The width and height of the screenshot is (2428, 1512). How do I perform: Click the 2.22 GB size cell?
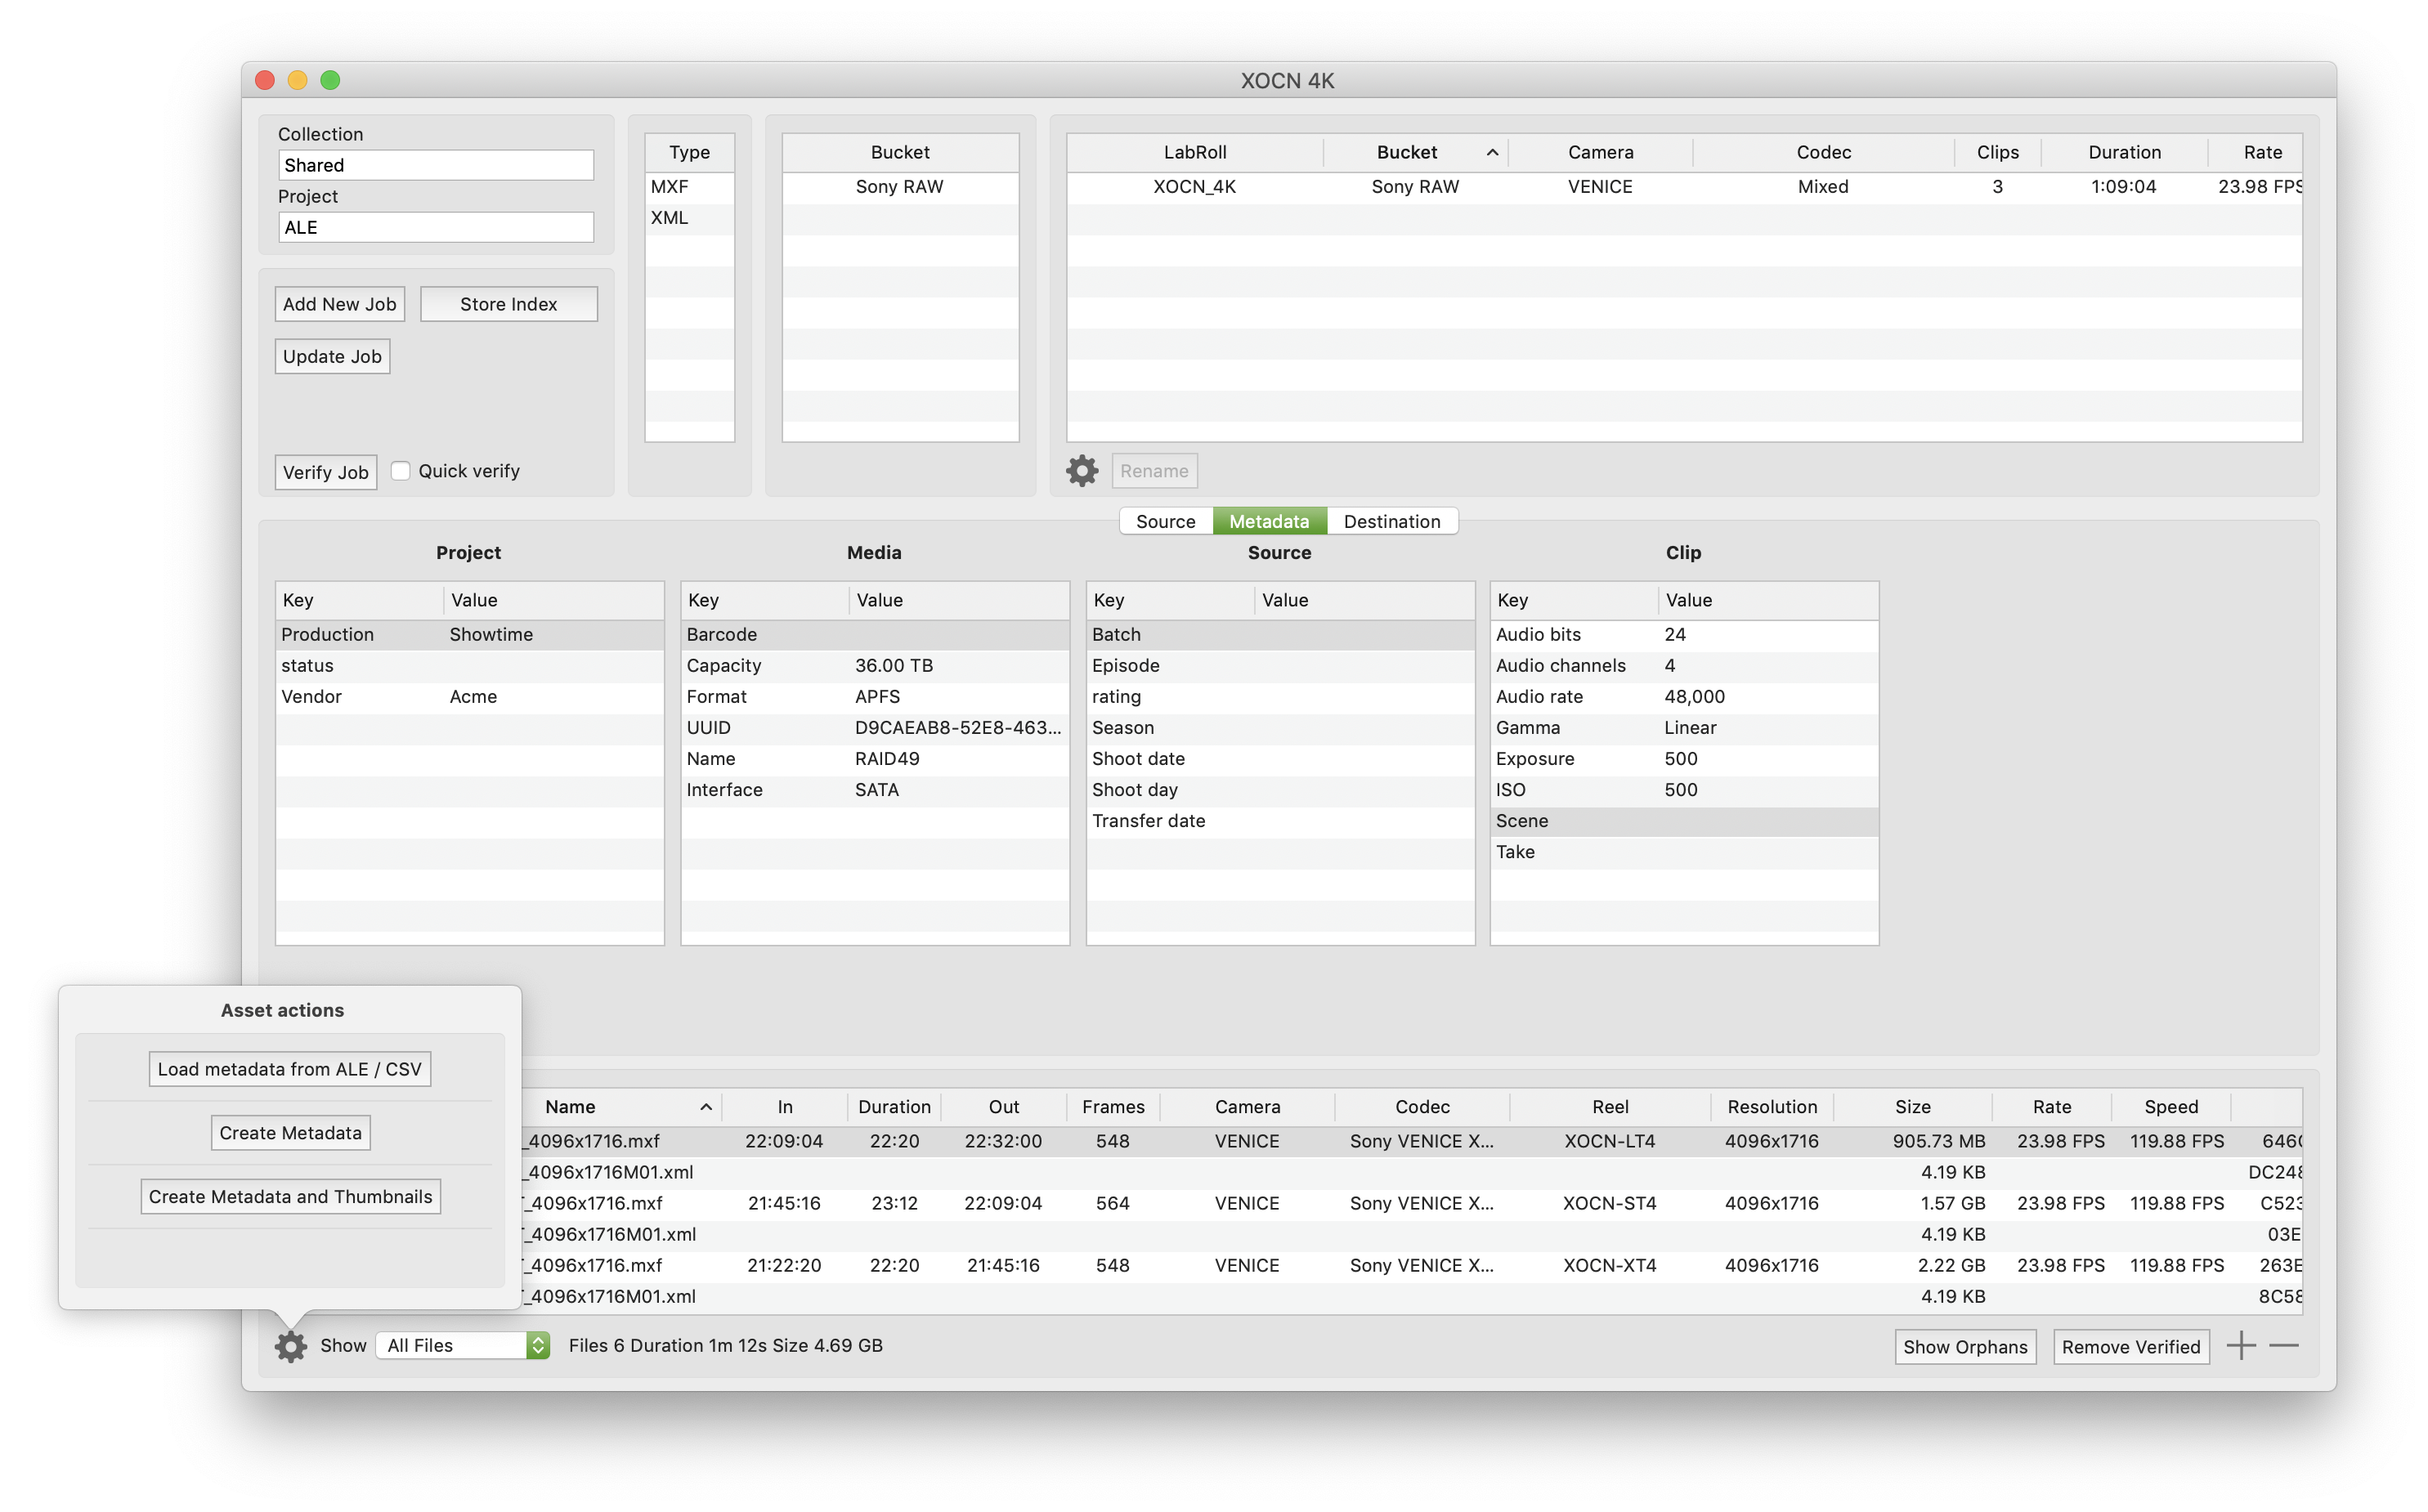1951,1265
